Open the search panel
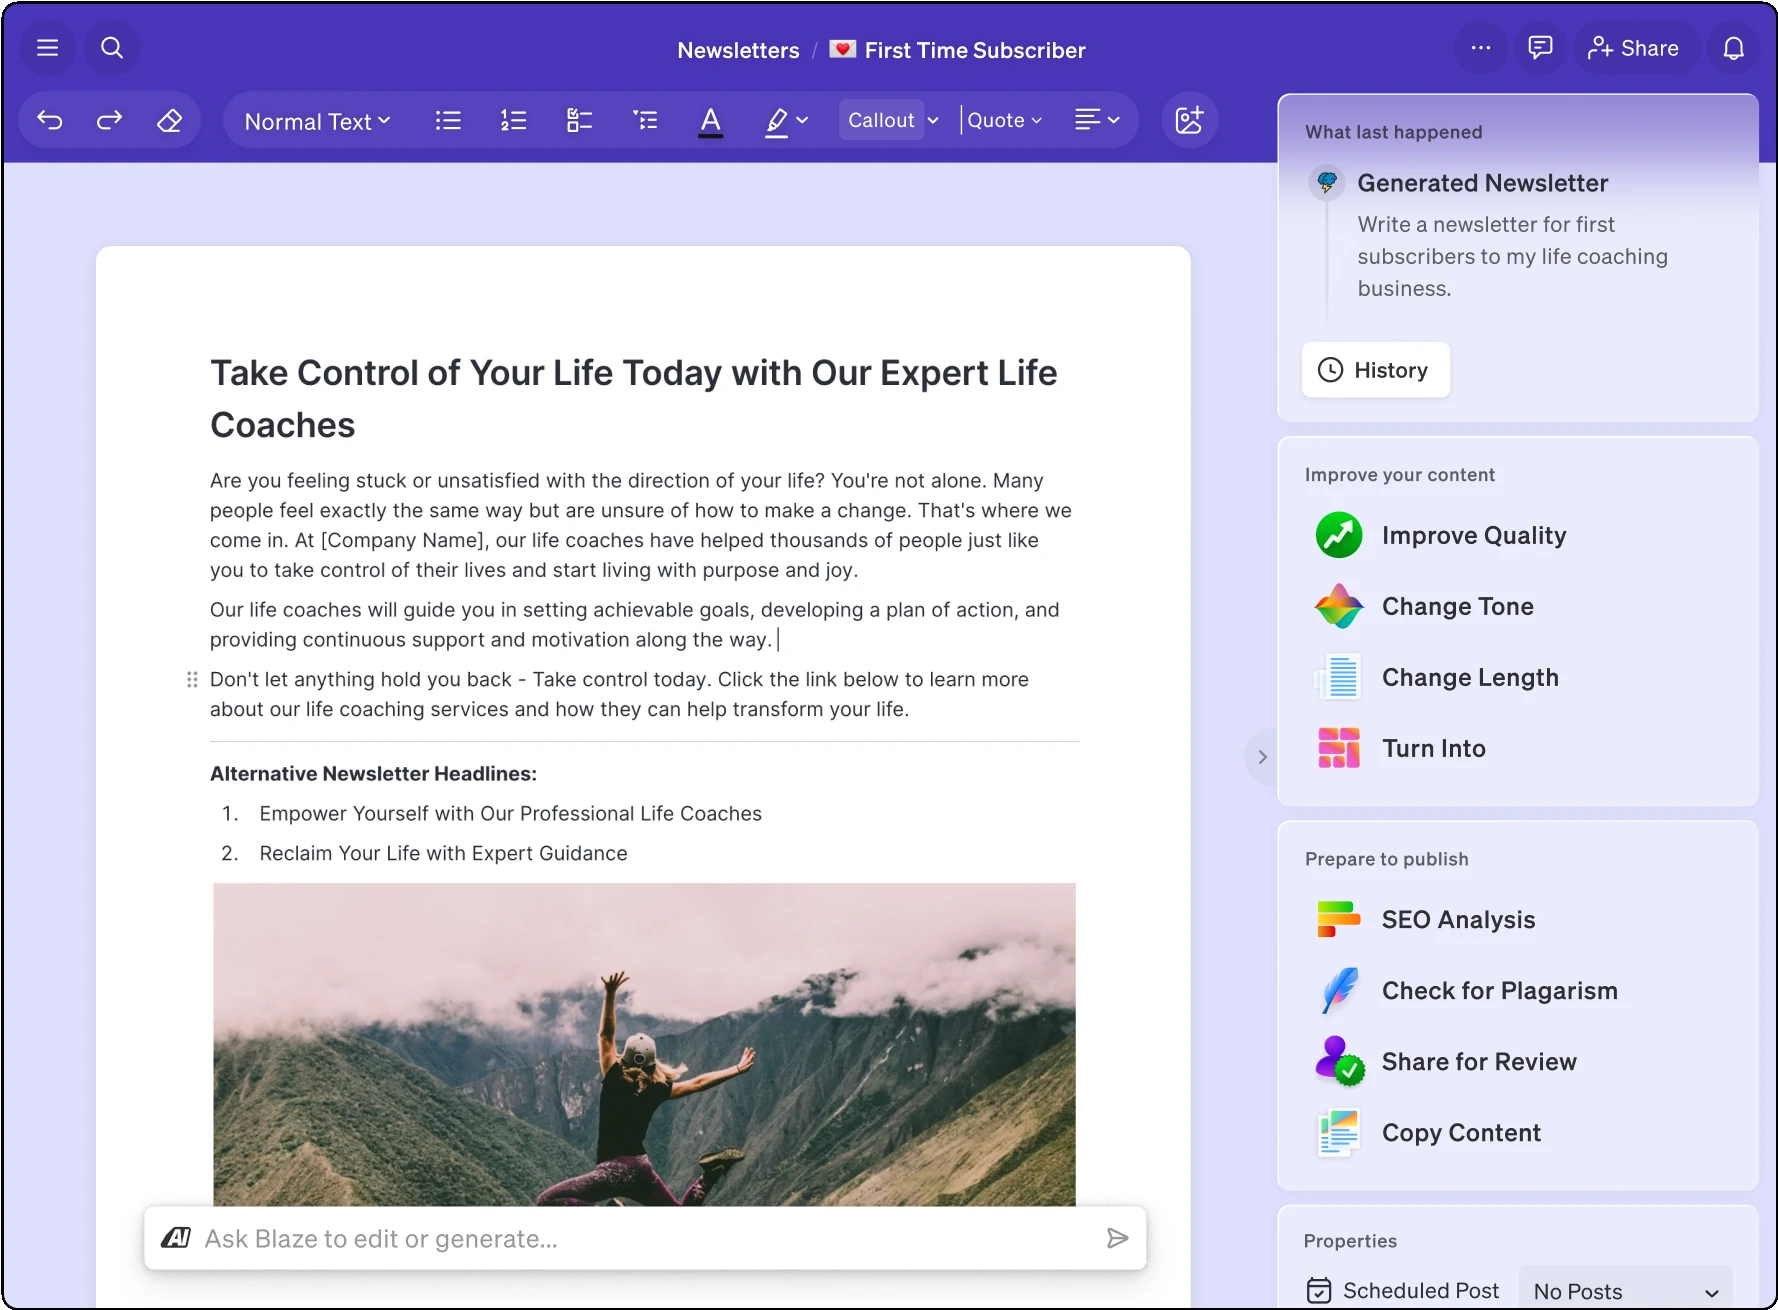This screenshot has width=1778, height=1310. (112, 47)
